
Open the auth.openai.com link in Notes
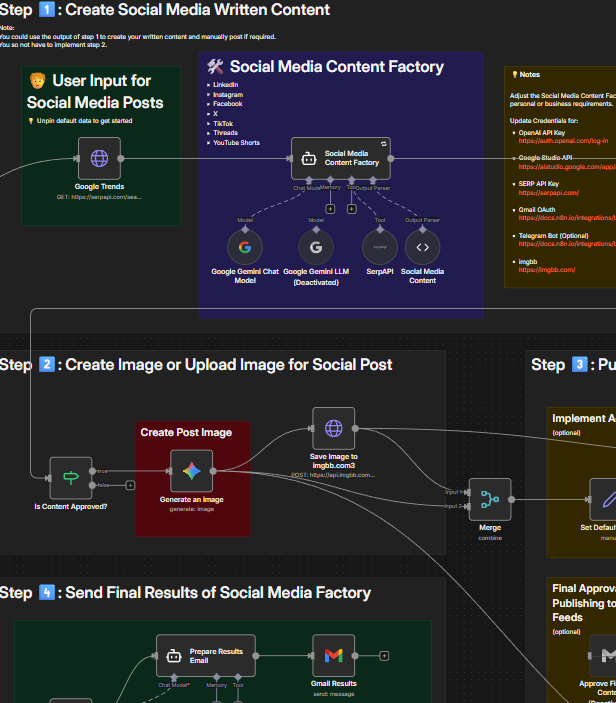point(560,140)
